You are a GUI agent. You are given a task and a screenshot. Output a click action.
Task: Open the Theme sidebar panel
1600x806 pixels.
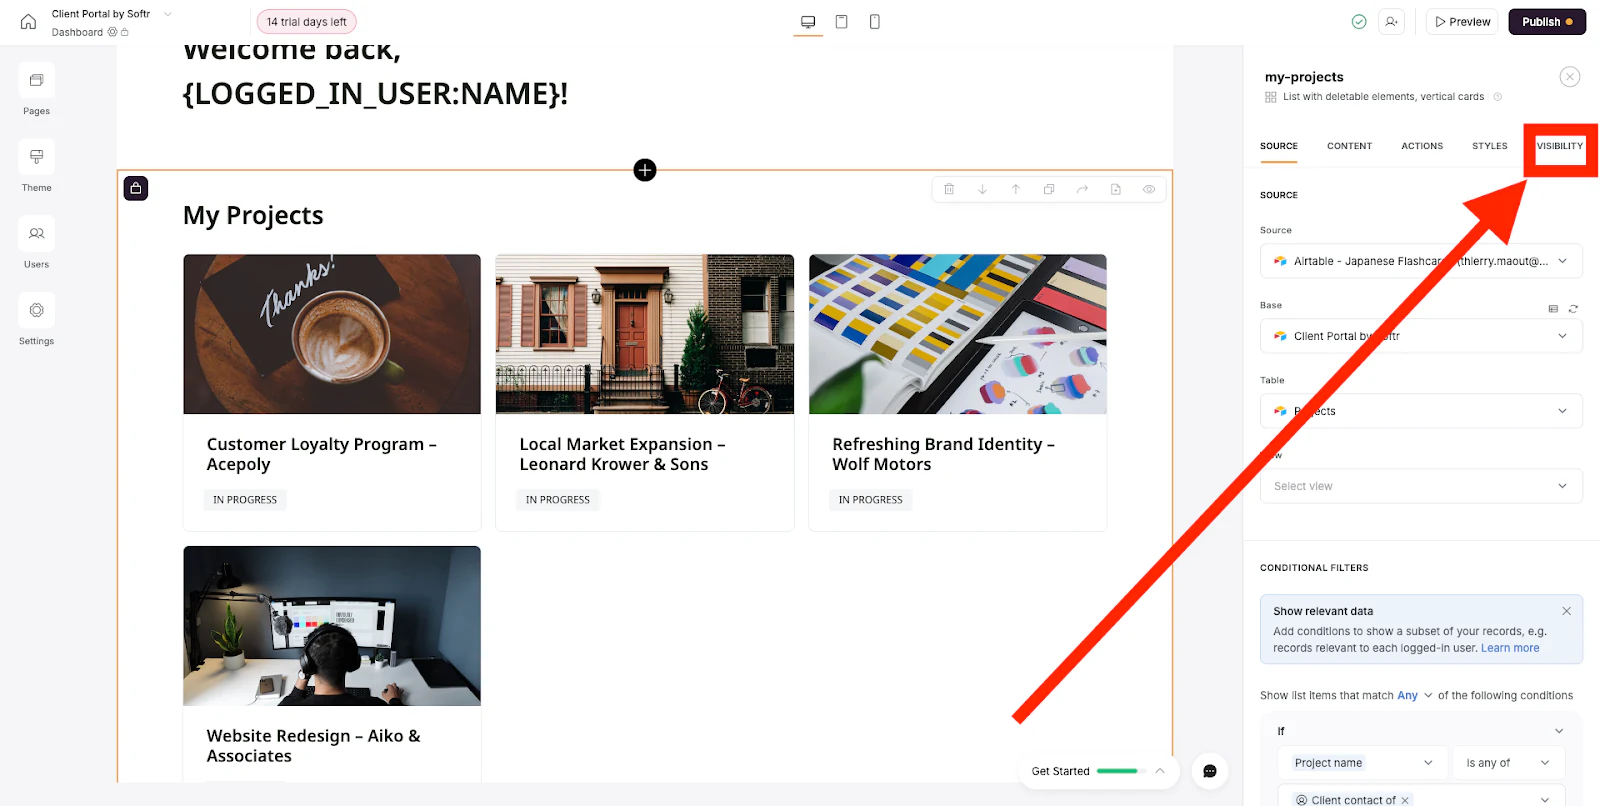point(36,157)
